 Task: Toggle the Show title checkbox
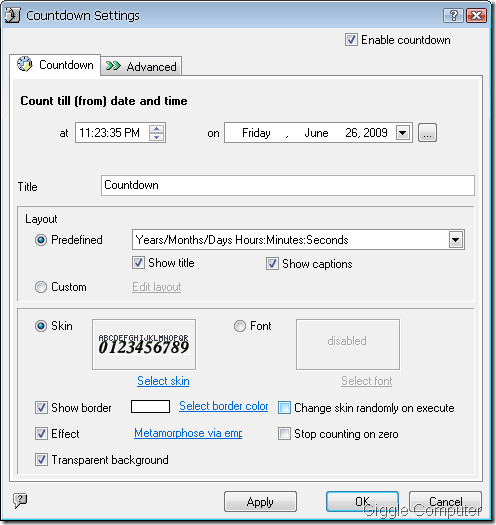coord(138,263)
